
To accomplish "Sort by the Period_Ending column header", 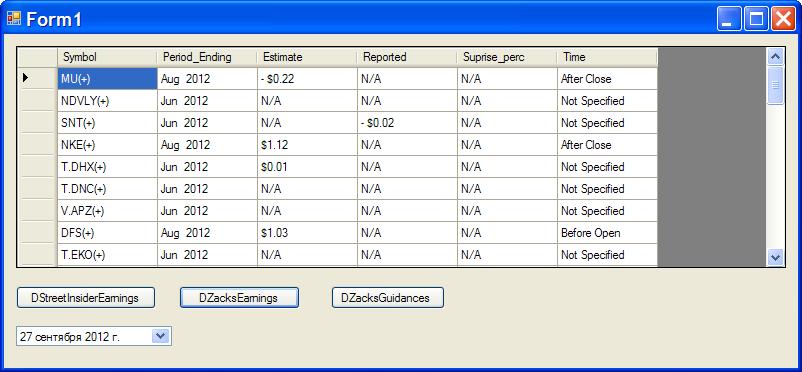I will pyautogui.click(x=207, y=57).
